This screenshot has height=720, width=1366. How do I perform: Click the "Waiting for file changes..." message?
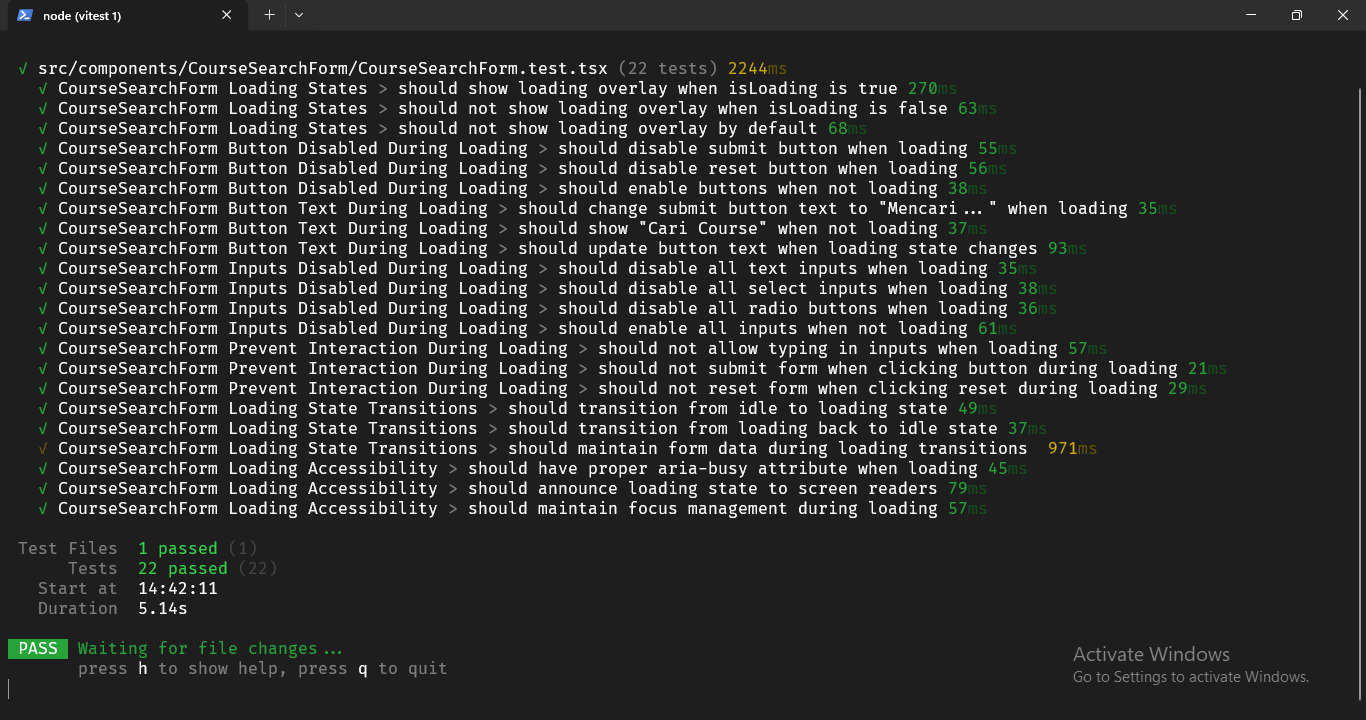tap(210, 648)
